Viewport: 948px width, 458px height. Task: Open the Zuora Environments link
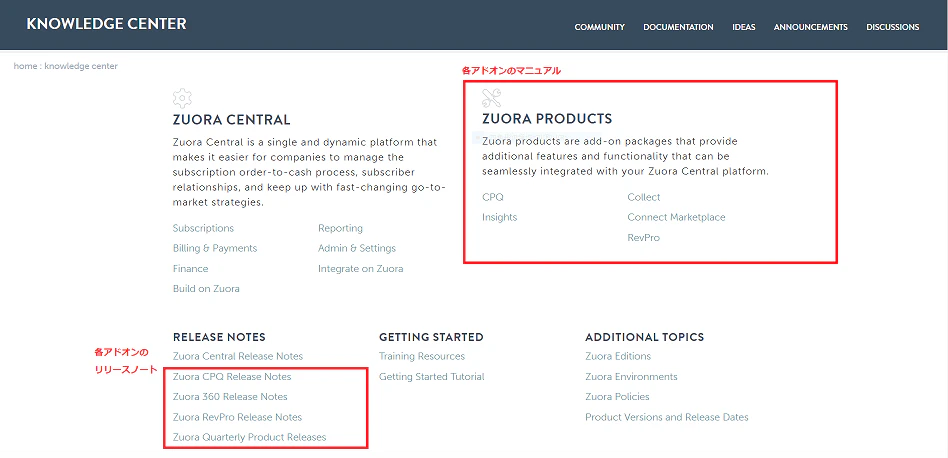click(x=631, y=377)
